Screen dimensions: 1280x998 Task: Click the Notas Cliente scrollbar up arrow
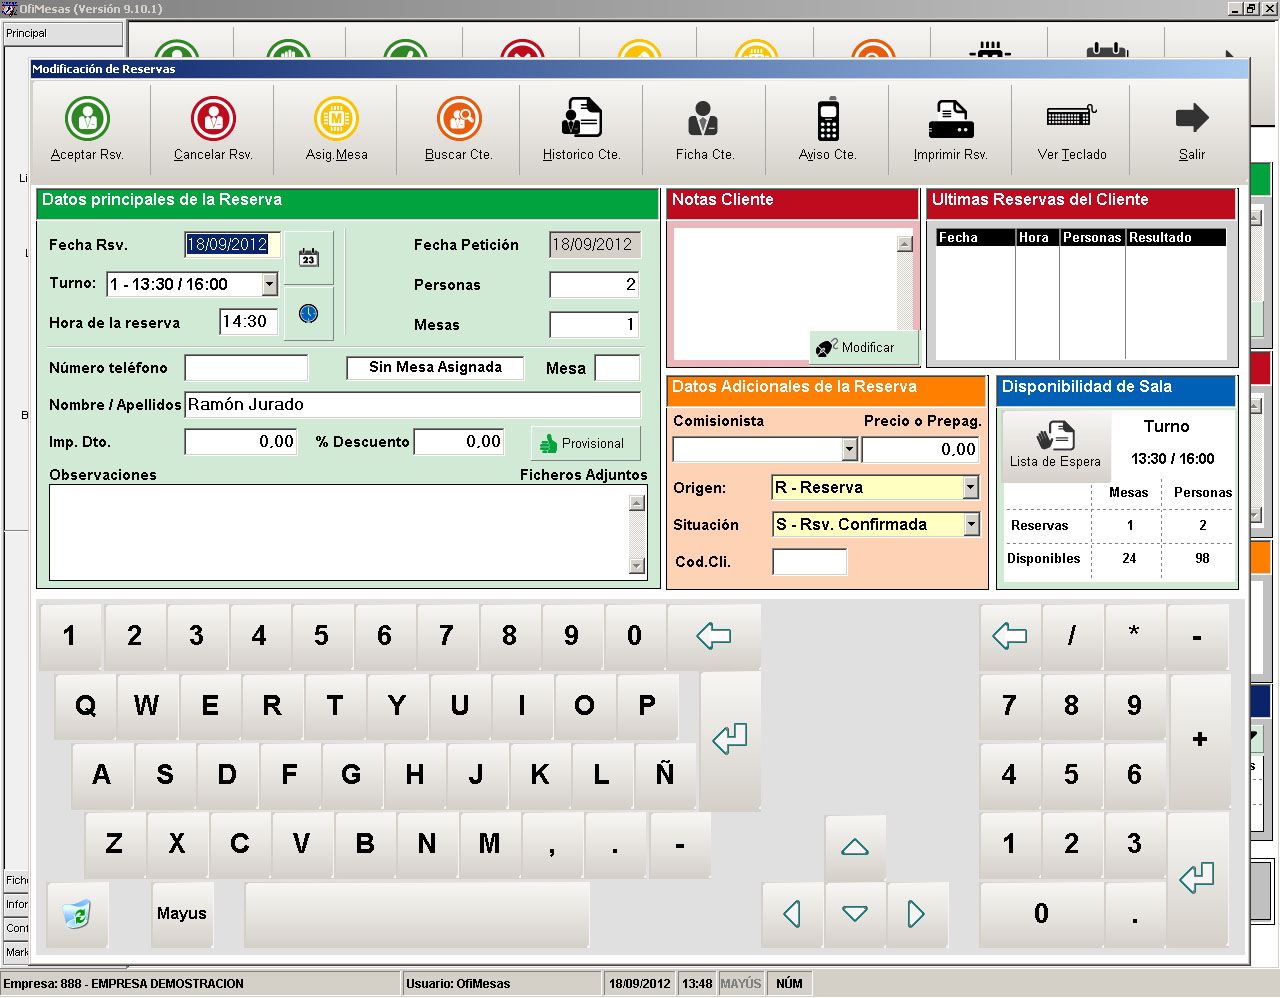click(904, 244)
